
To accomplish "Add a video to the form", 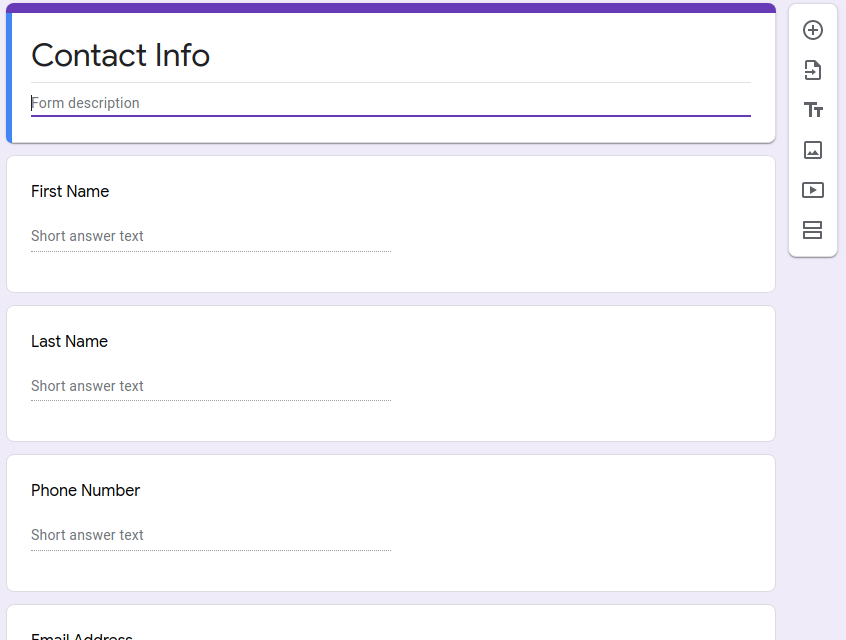I will point(812,190).
